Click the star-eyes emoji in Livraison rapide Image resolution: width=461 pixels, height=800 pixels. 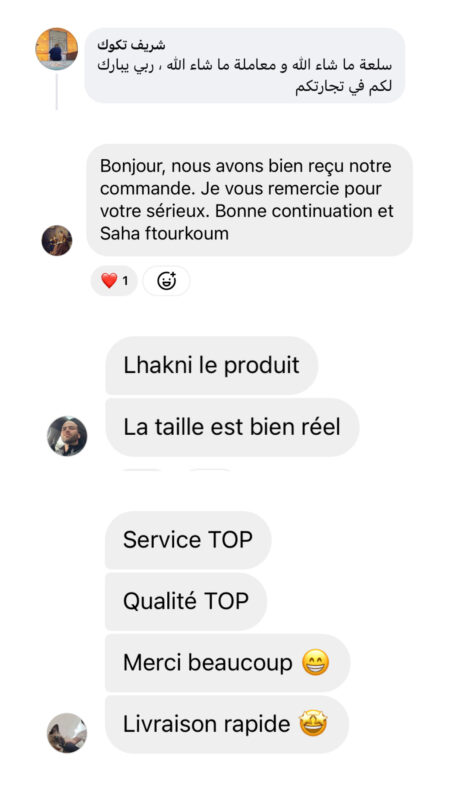pos(313,724)
